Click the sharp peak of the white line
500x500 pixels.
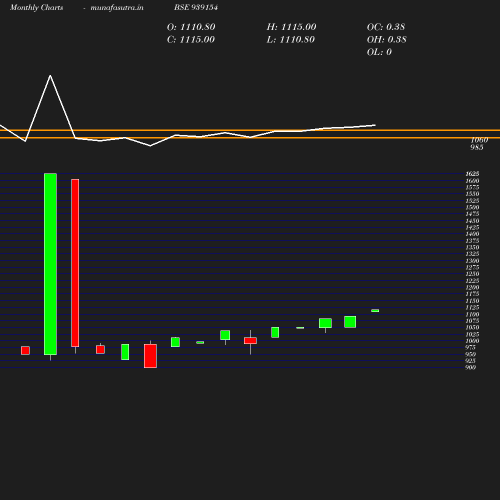pyautogui.click(x=50, y=76)
